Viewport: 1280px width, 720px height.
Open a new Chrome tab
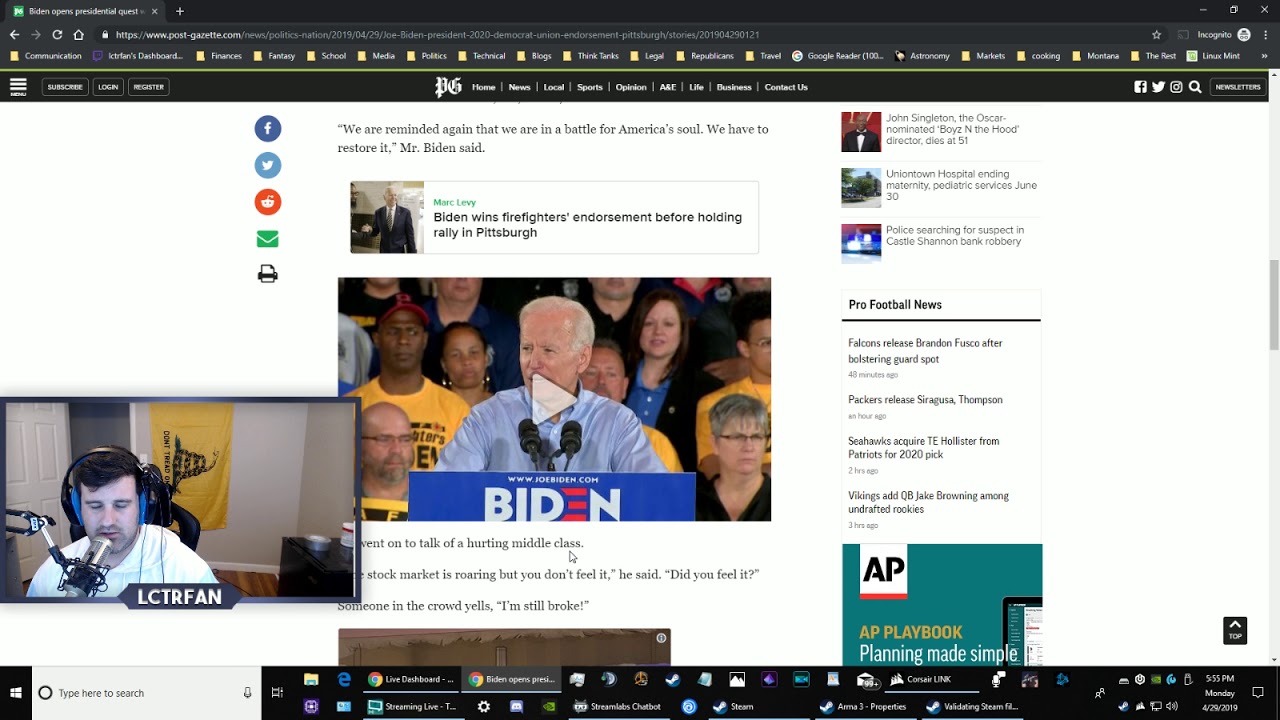pyautogui.click(x=180, y=11)
